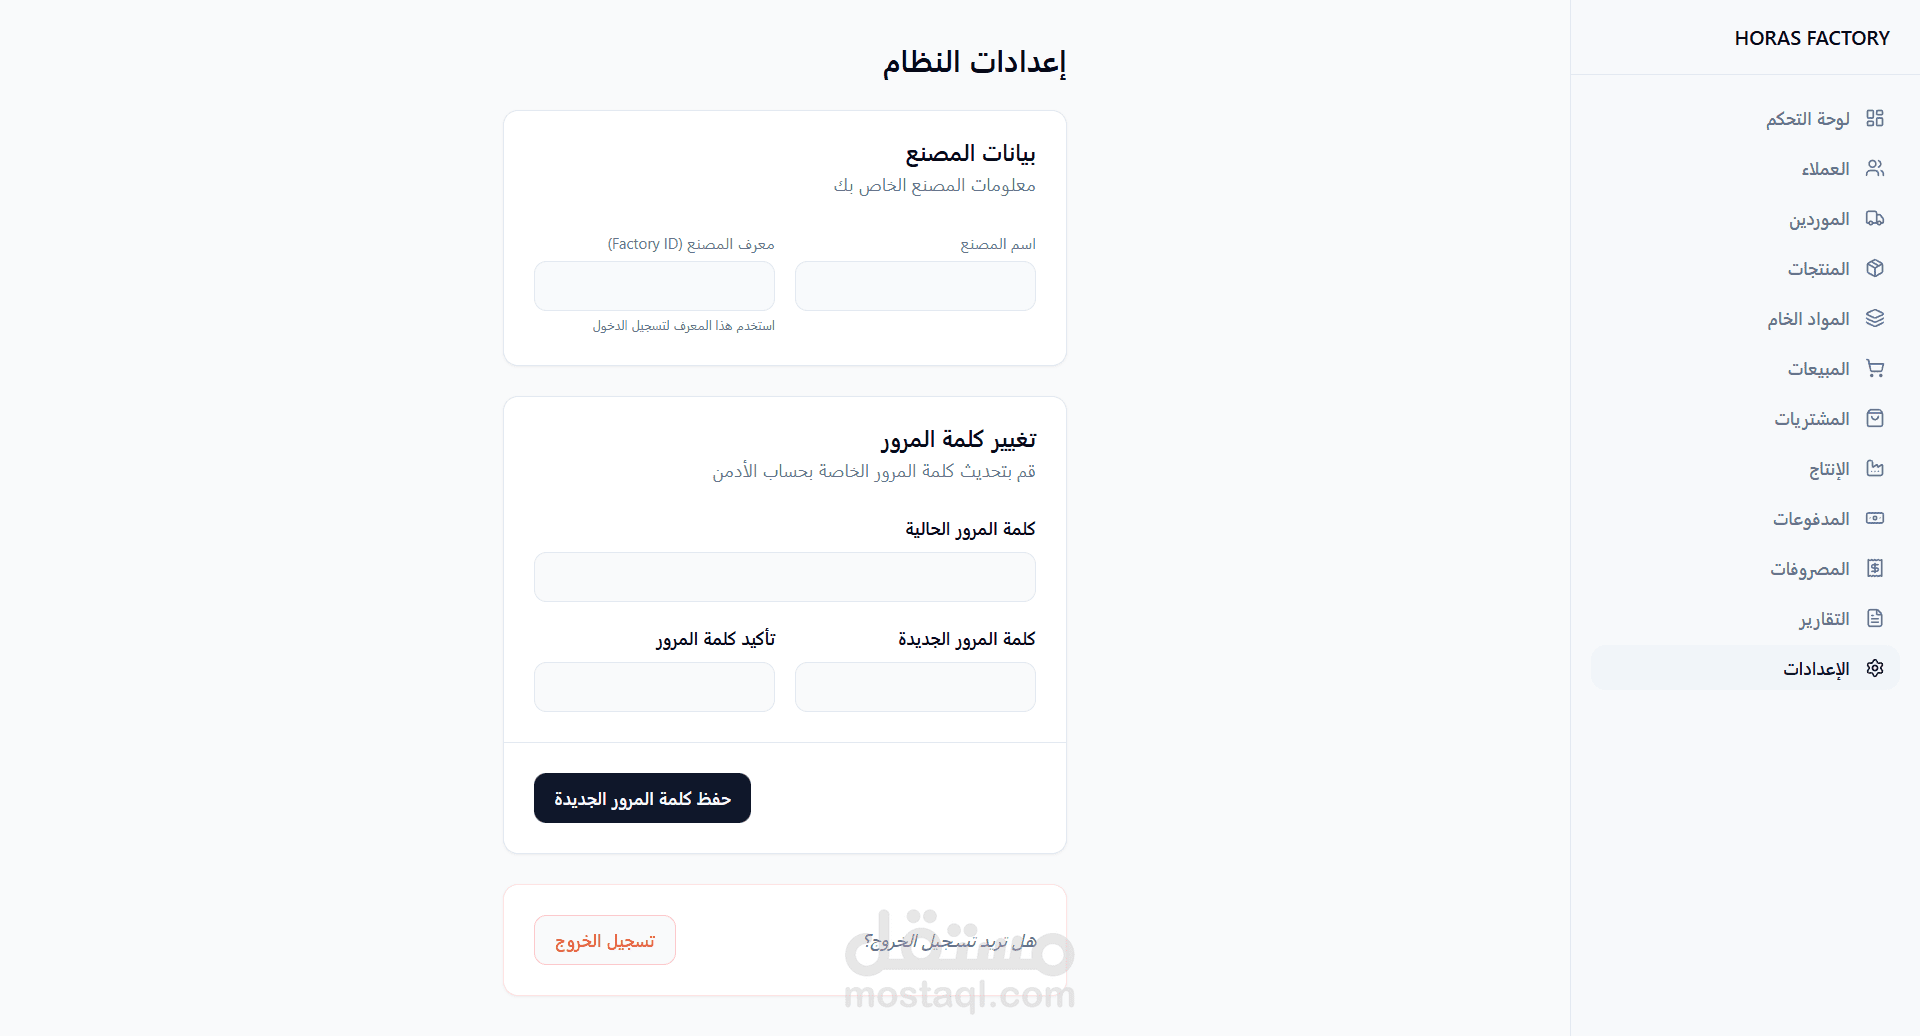Click the raw materials layers icon
Screen dimensions: 1920x1036
1875,318
